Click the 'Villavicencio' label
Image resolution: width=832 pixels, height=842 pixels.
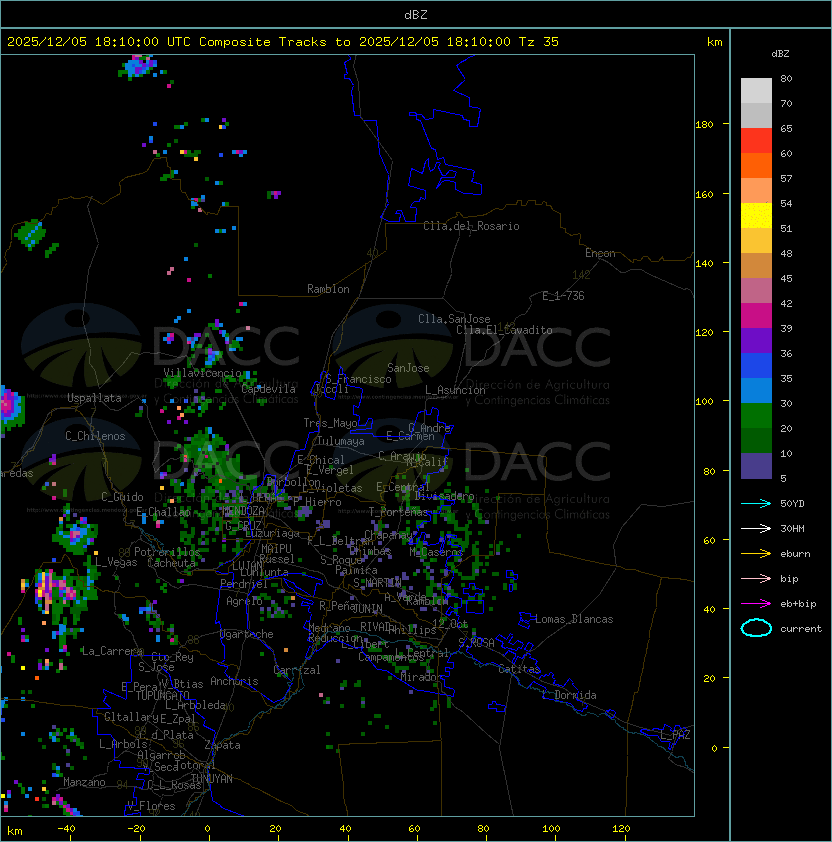(x=202, y=373)
